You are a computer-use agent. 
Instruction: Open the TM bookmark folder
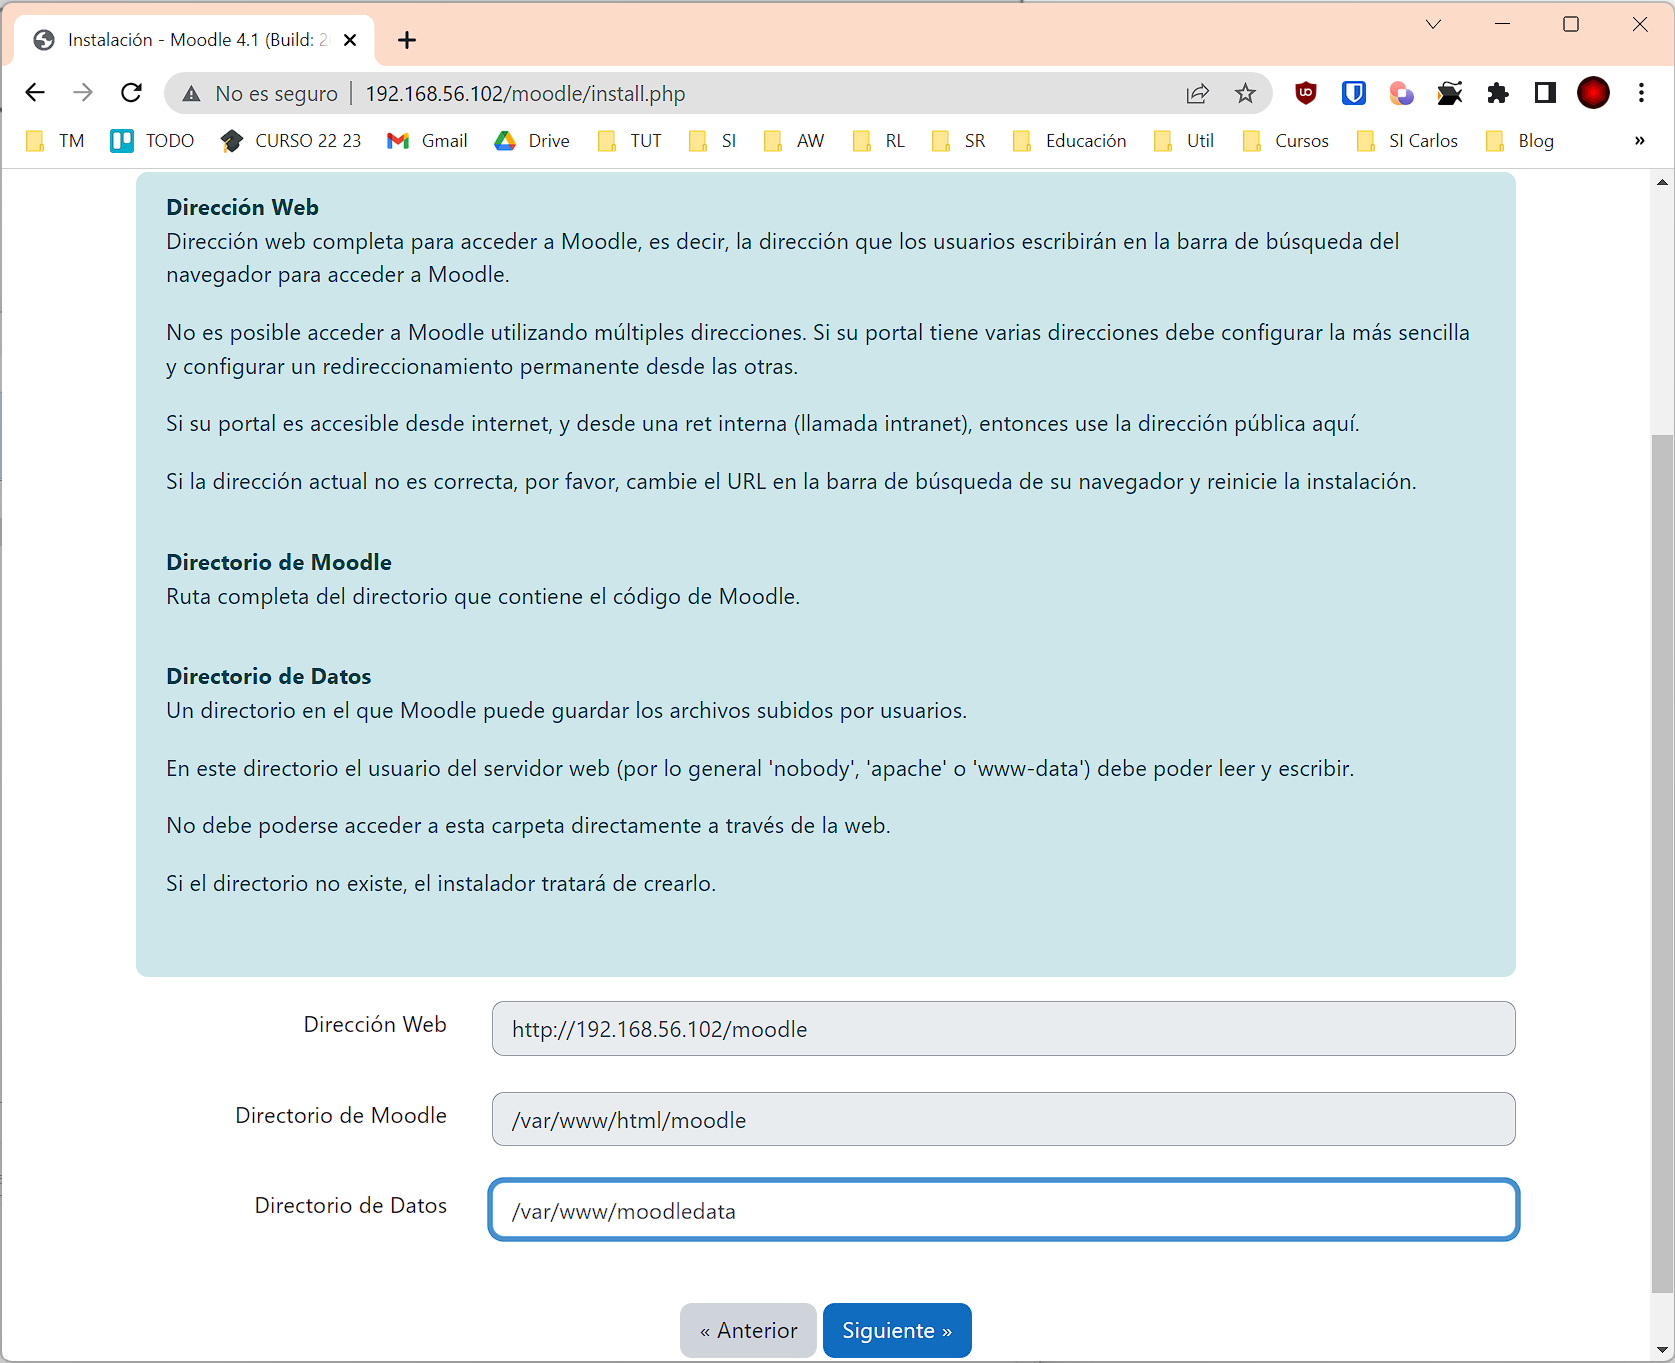pyautogui.click(x=55, y=141)
